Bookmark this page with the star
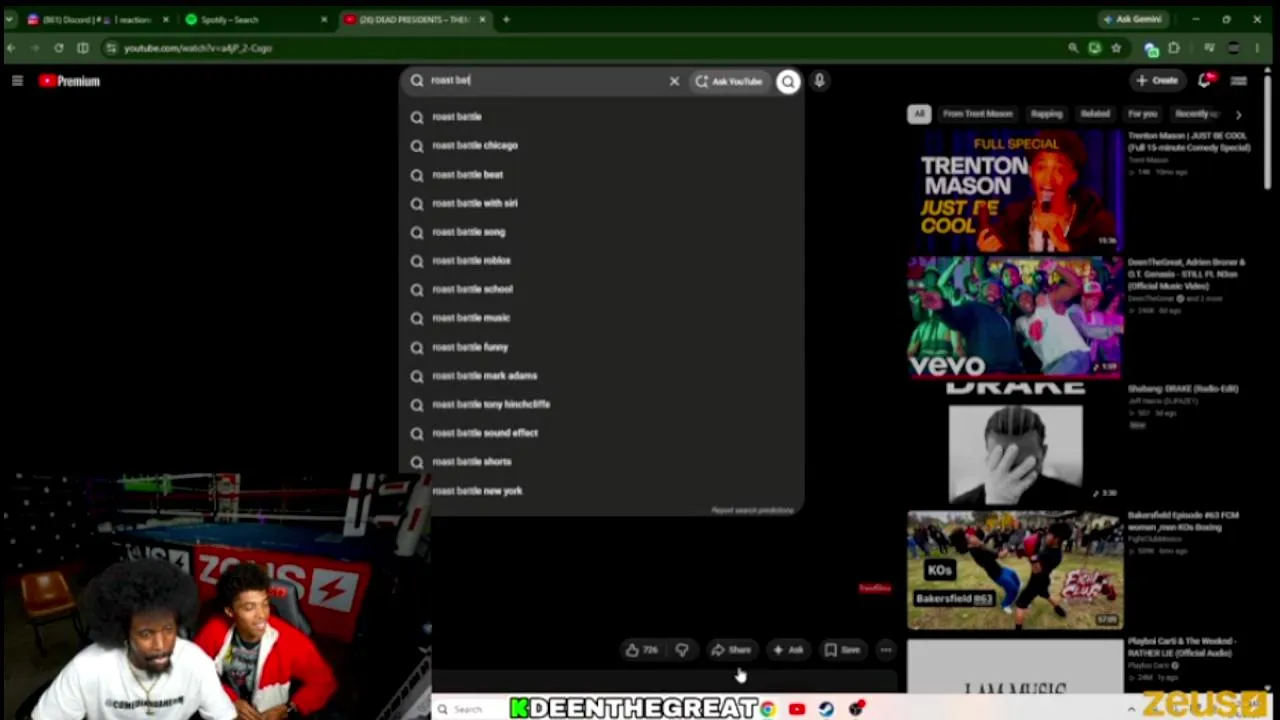 1116,48
